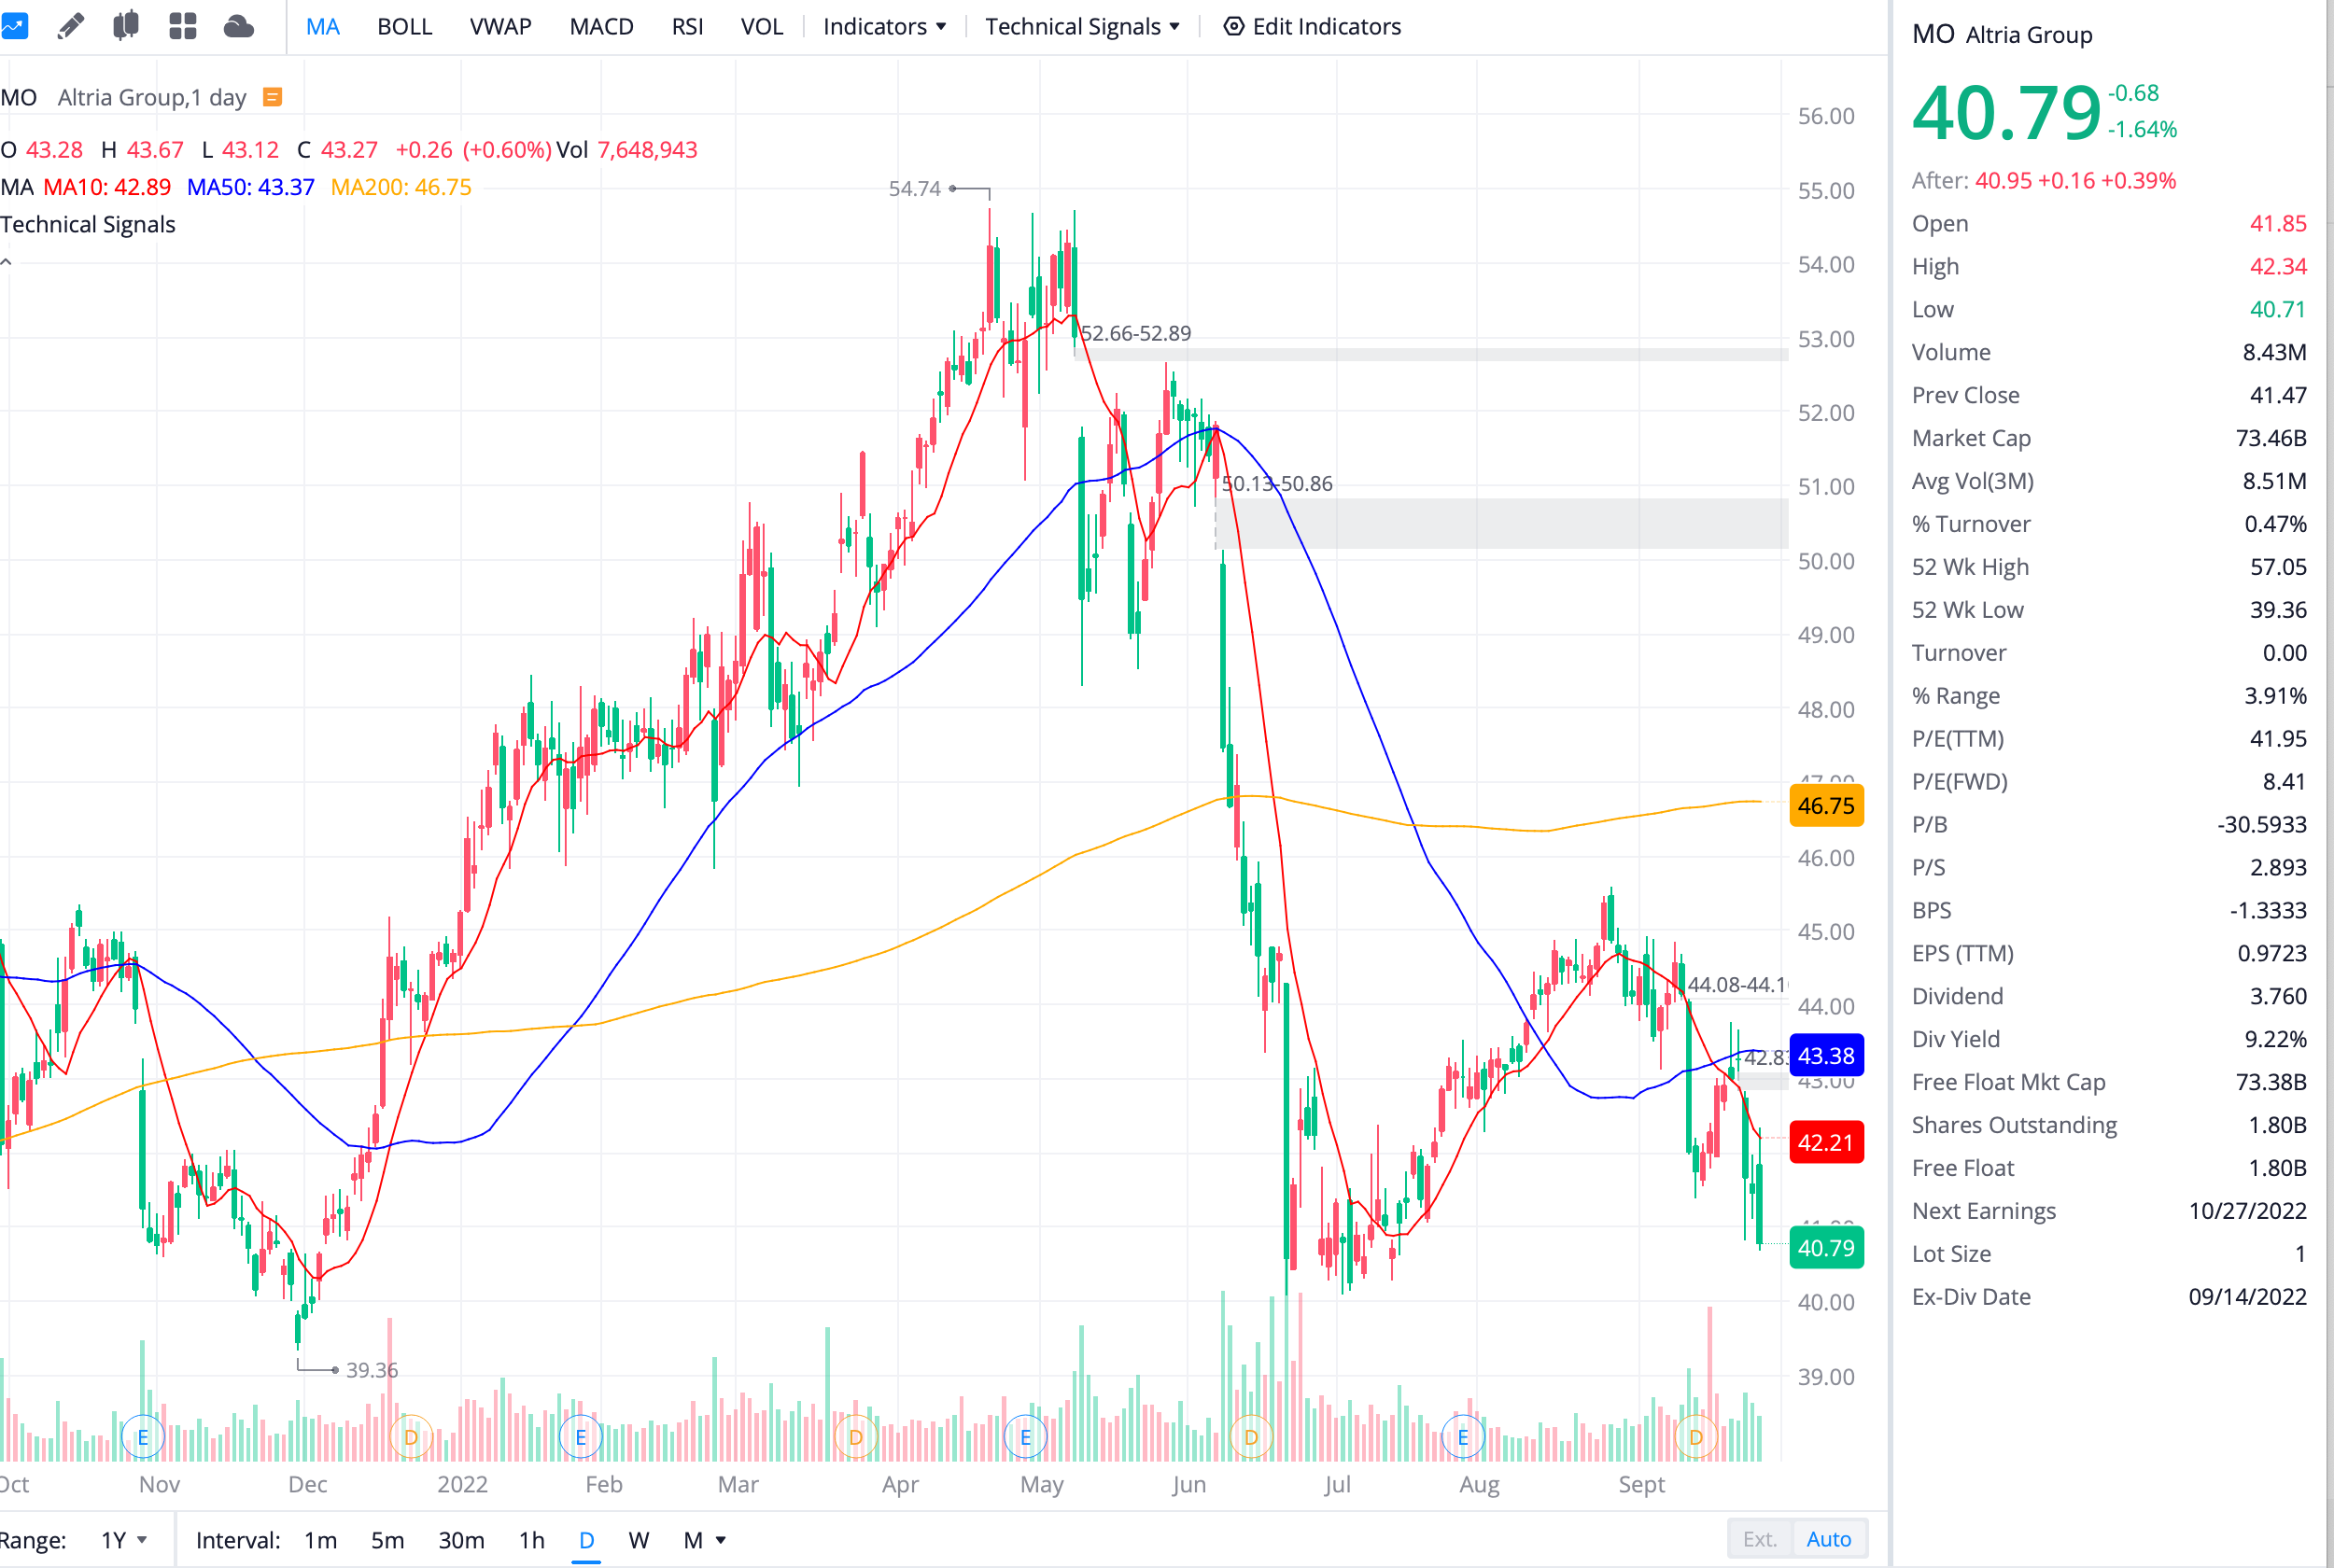
Task: Click the E earnings marker near Nov
Action: 142,1437
